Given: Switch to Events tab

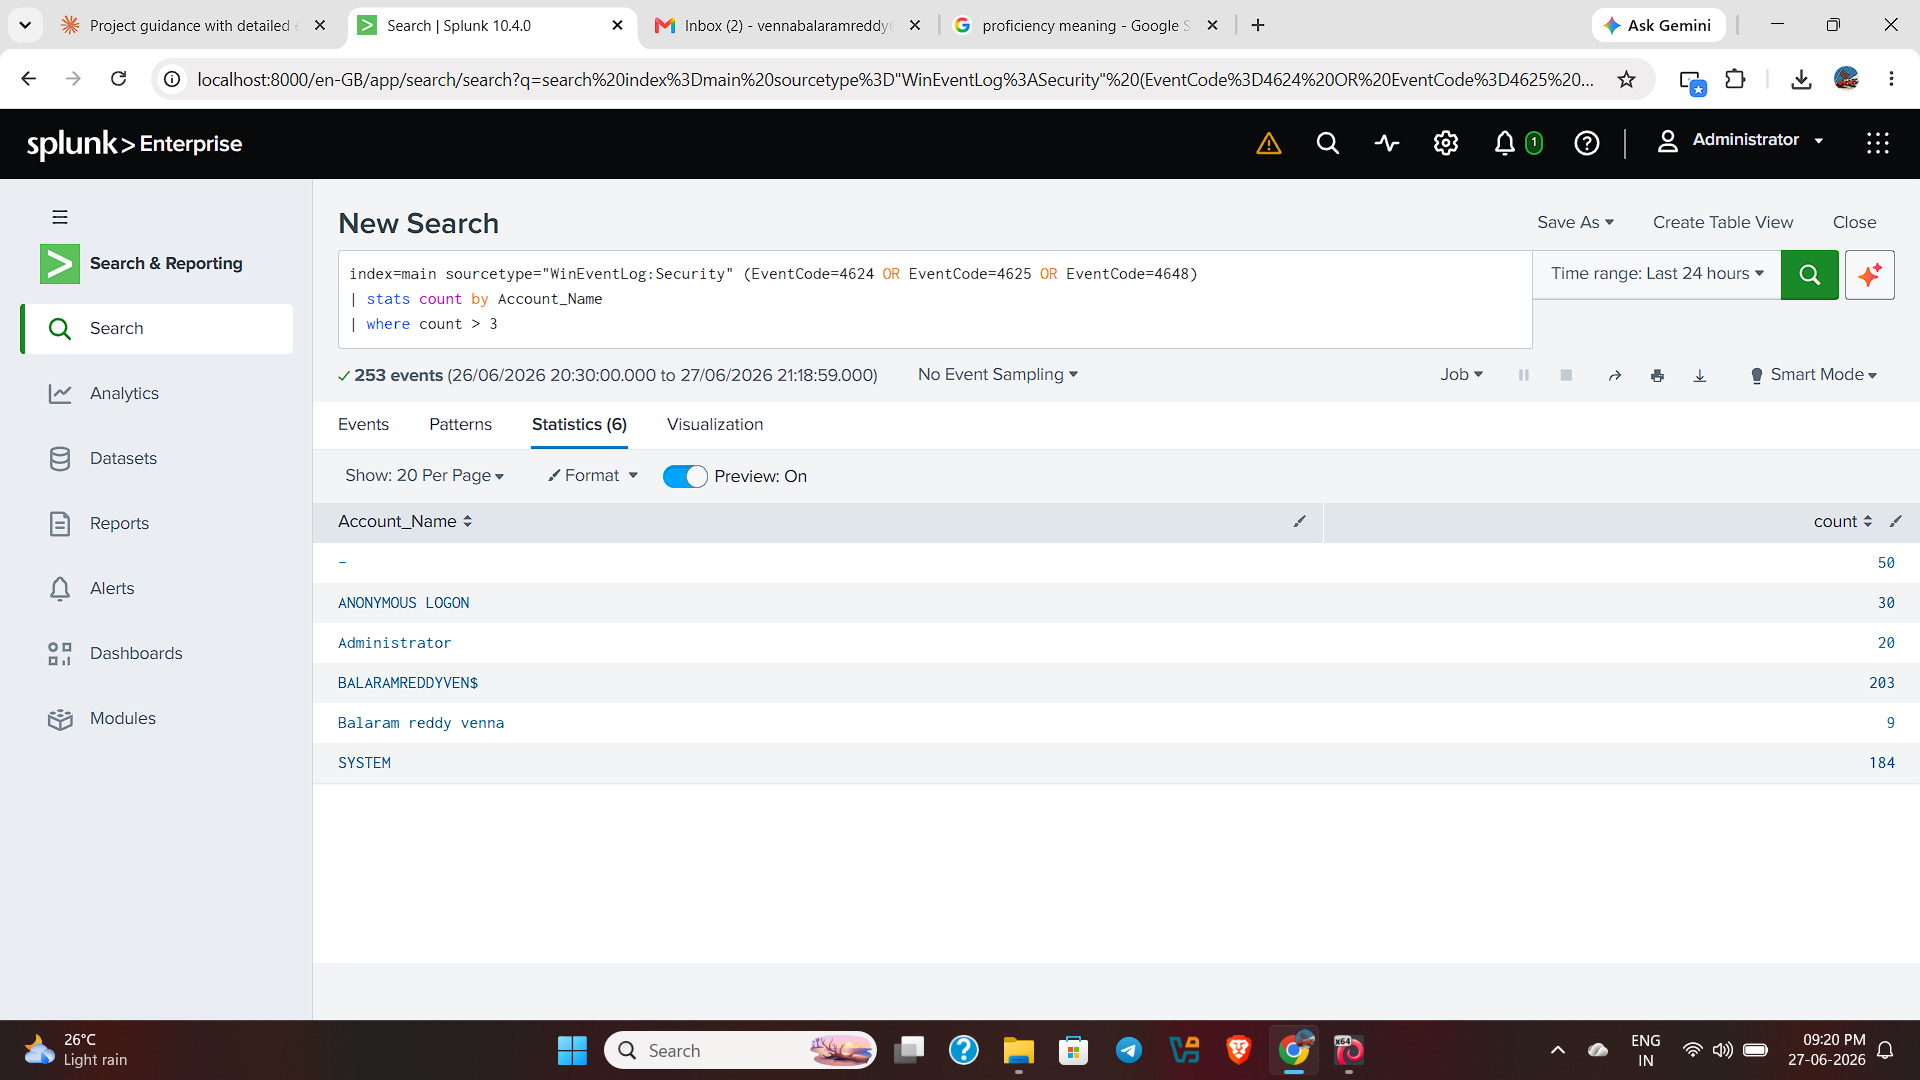Looking at the screenshot, I should click(x=363, y=425).
